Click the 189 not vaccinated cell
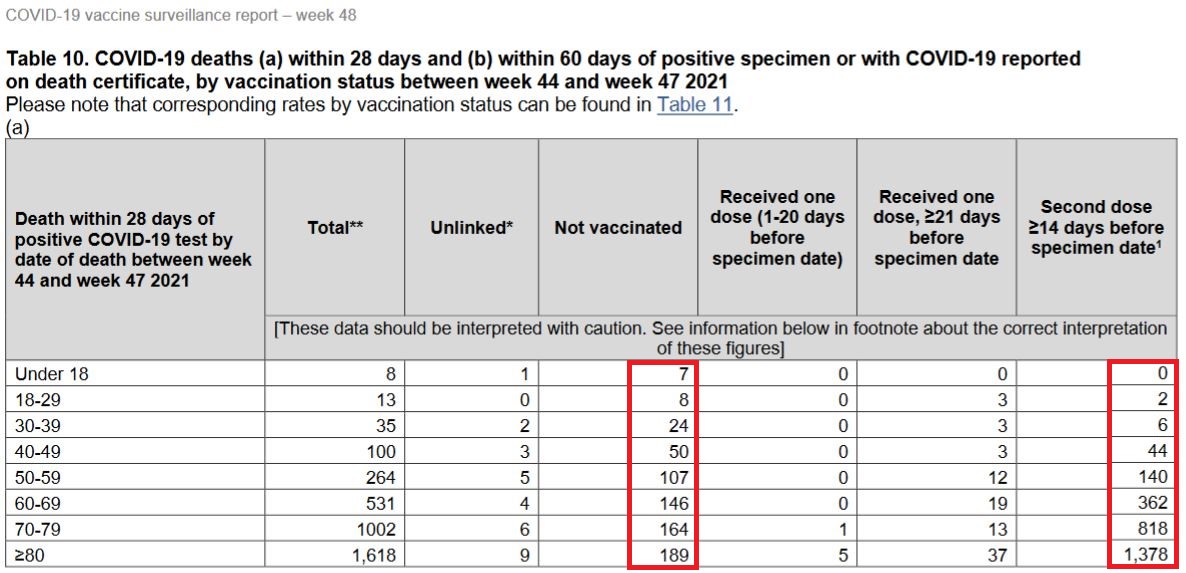 pos(673,556)
